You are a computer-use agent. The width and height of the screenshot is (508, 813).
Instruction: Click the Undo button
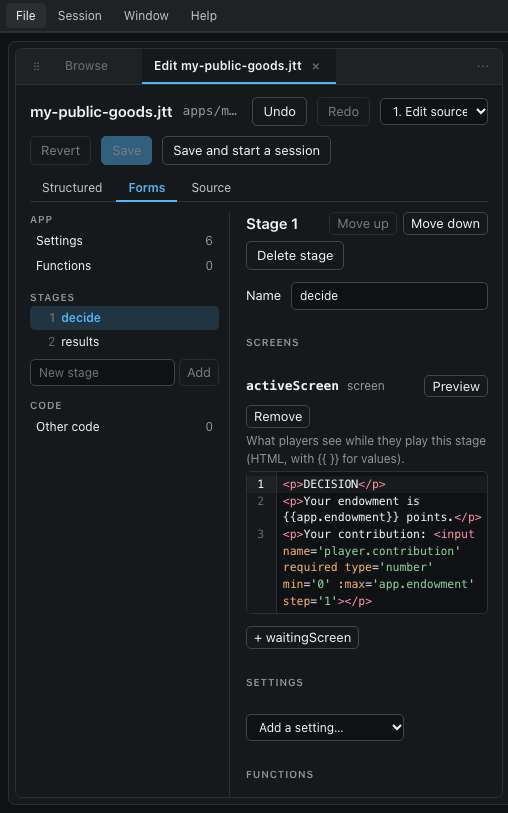pos(279,111)
